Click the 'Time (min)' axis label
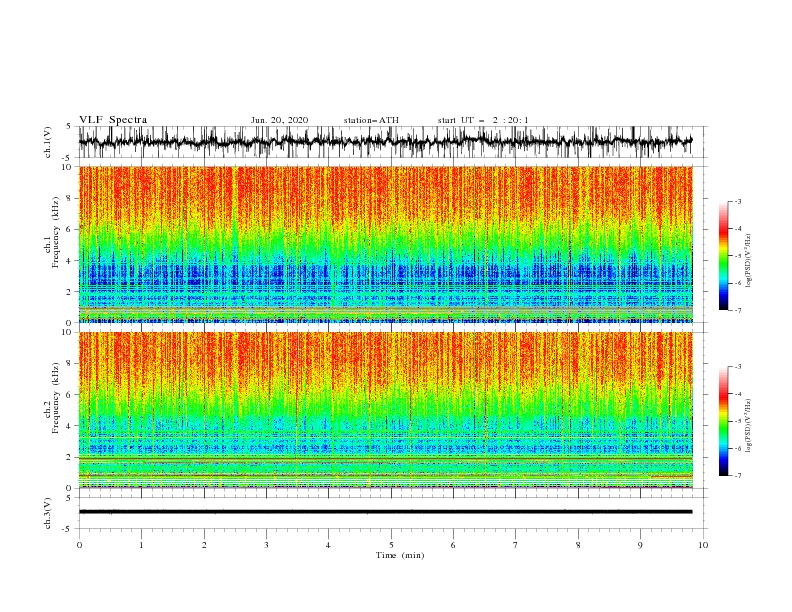This screenshot has width=792, height=612. coord(400,555)
